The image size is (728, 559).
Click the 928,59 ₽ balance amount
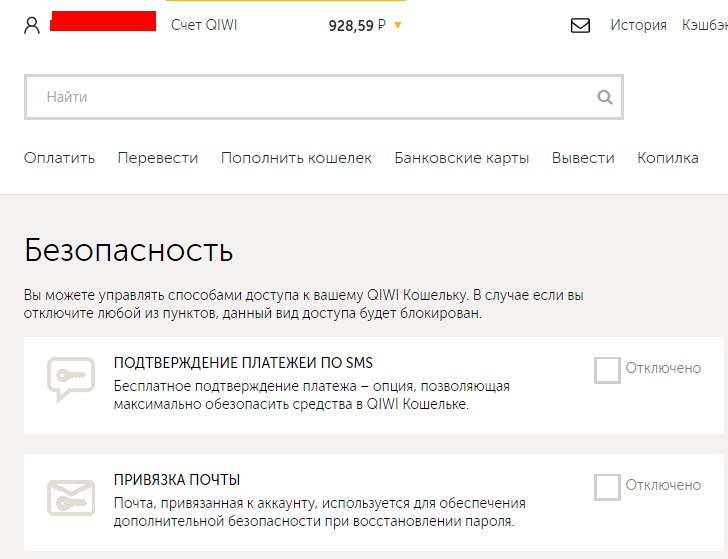[x=357, y=26]
